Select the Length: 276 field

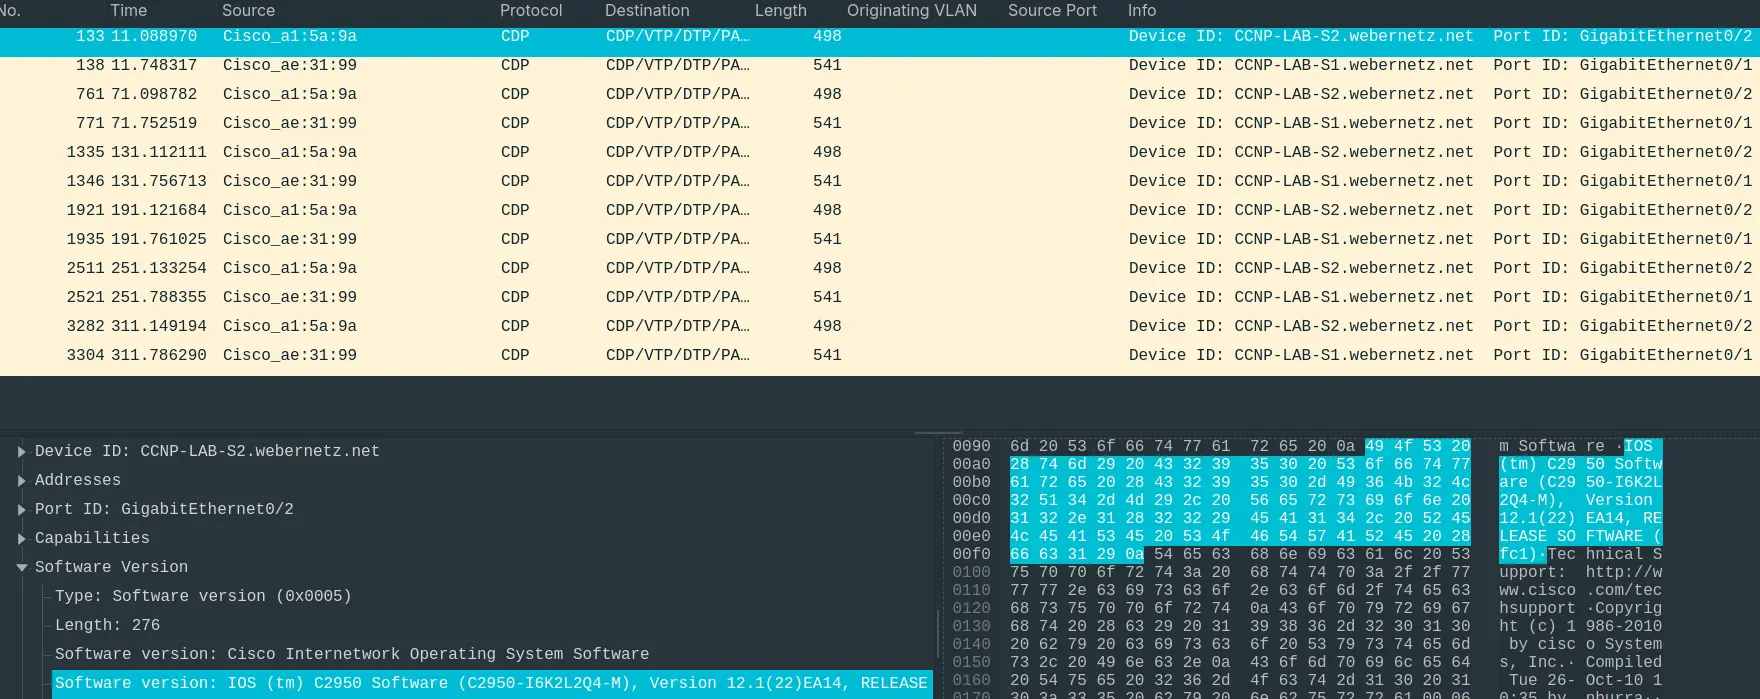click(110, 625)
